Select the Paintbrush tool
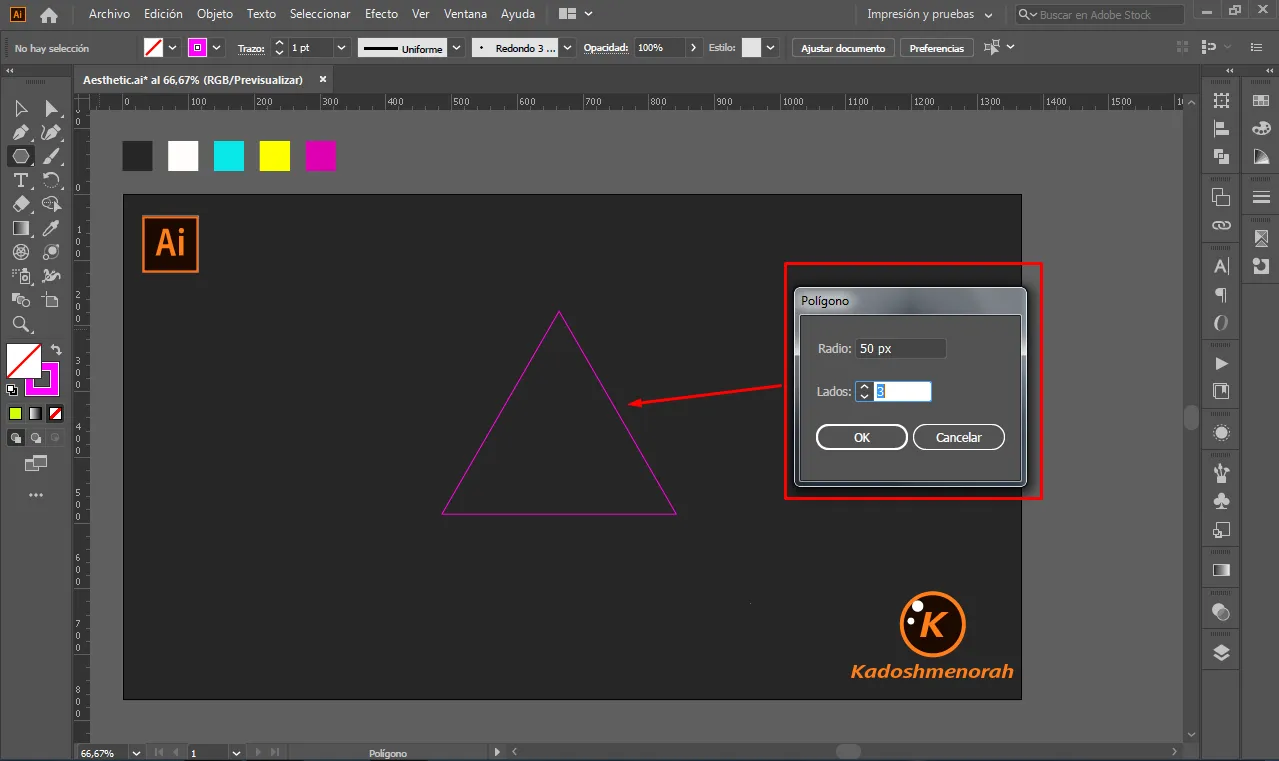Image resolution: width=1279 pixels, height=761 pixels. coord(51,156)
